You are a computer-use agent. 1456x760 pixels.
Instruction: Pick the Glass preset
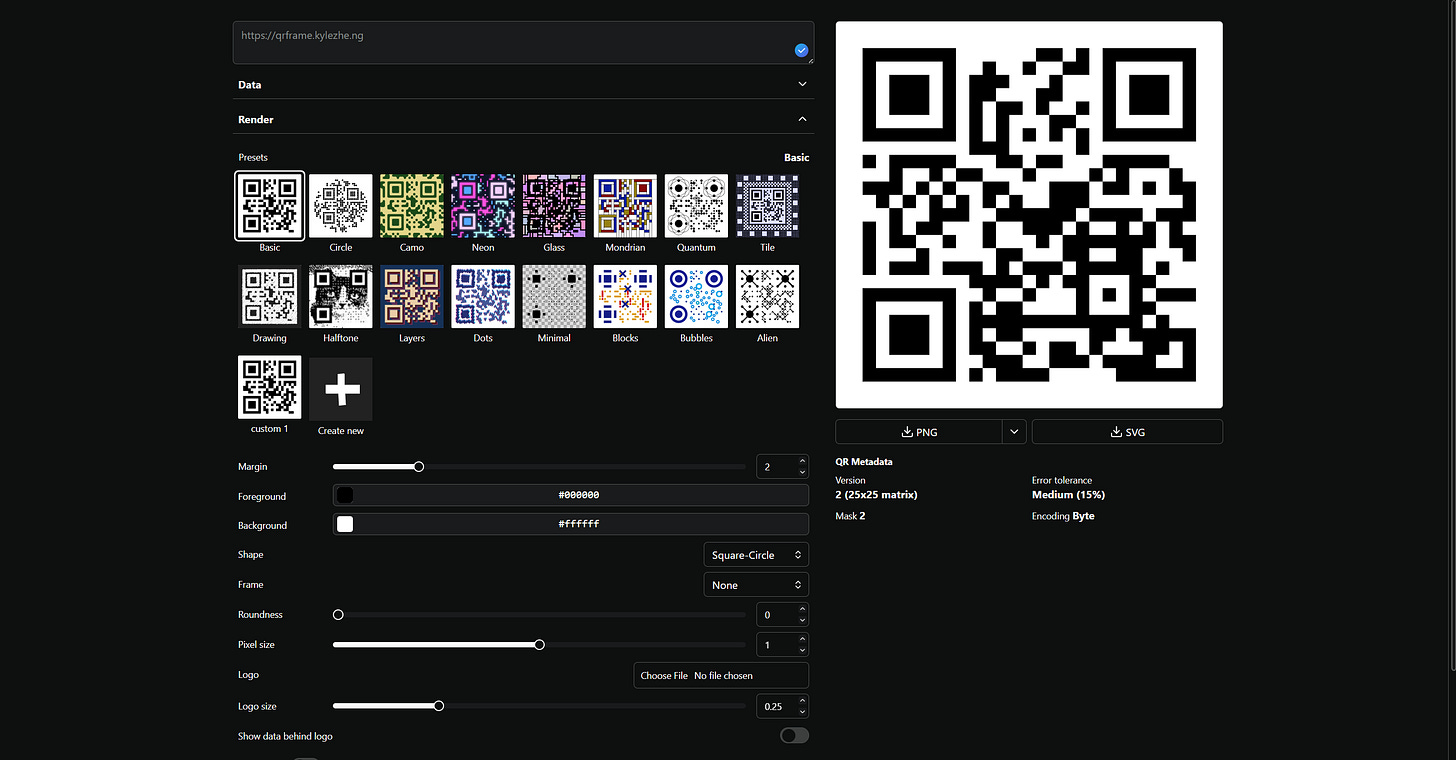click(x=554, y=206)
